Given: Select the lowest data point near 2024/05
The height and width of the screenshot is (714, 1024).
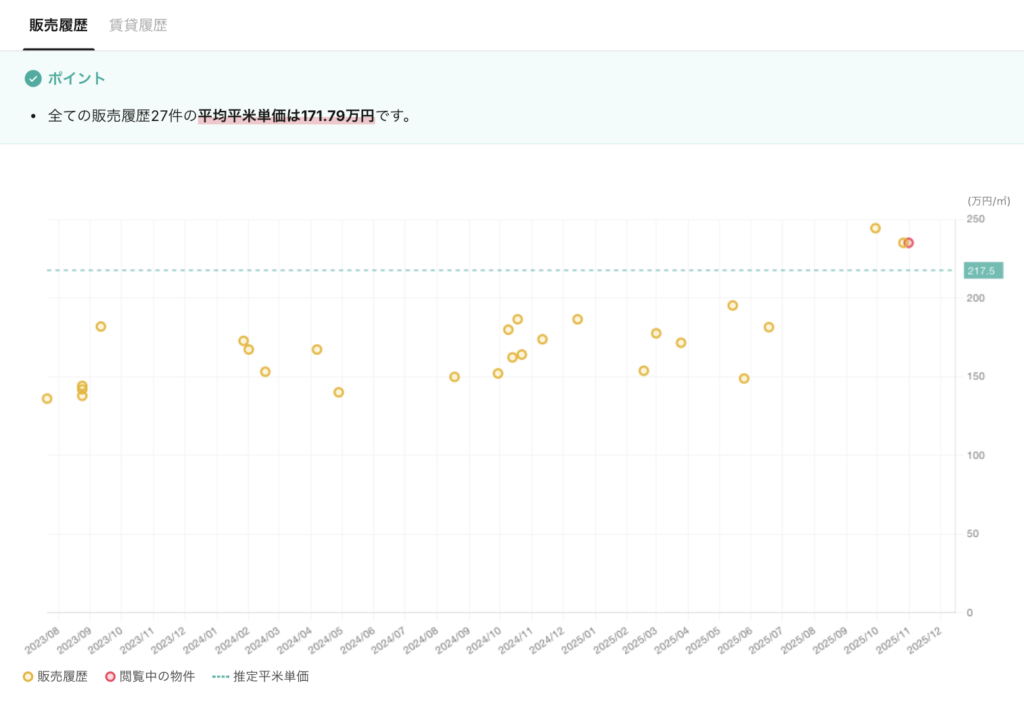Looking at the screenshot, I should coord(339,392).
